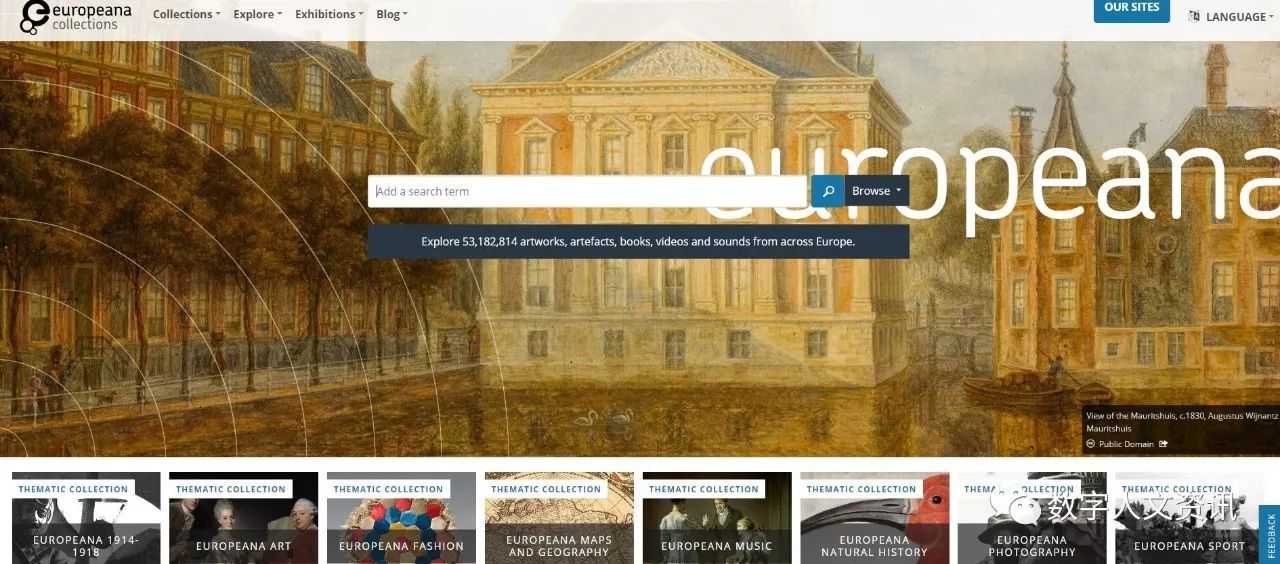Open the Exhibitions dropdown
Screen dimensions: 1280x564
click(330, 14)
